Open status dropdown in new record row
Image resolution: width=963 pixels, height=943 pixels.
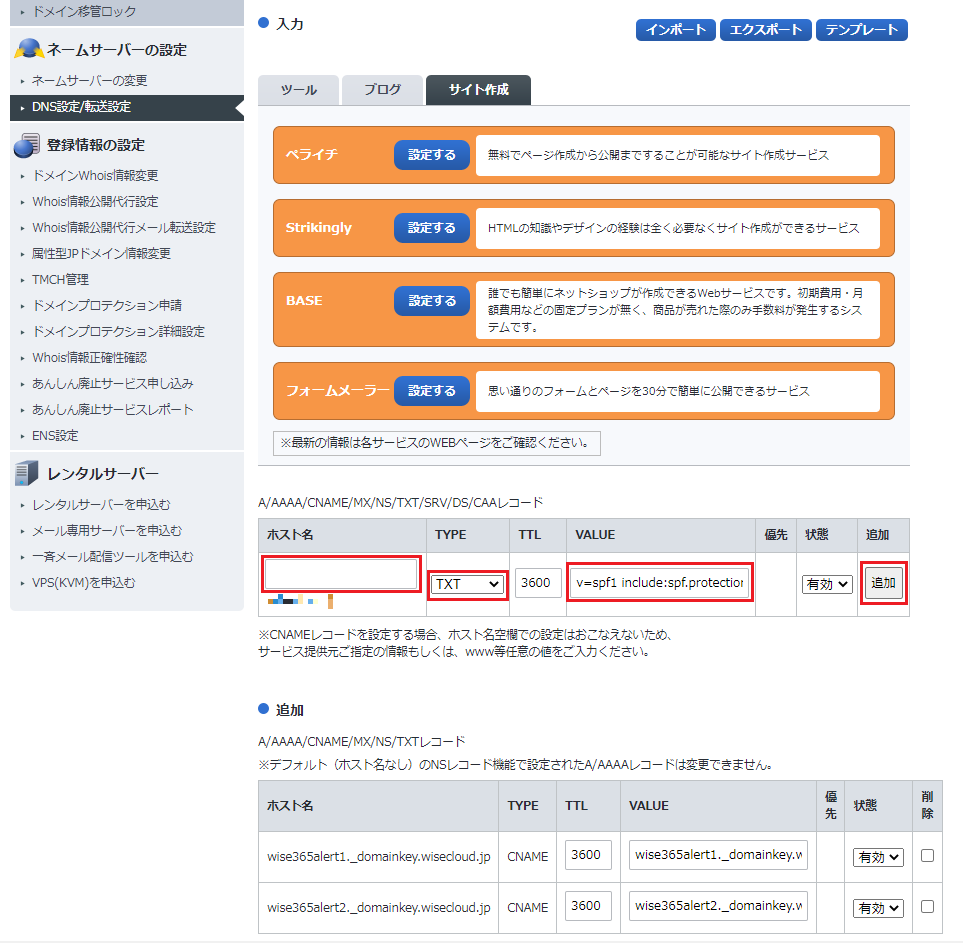click(x=827, y=583)
